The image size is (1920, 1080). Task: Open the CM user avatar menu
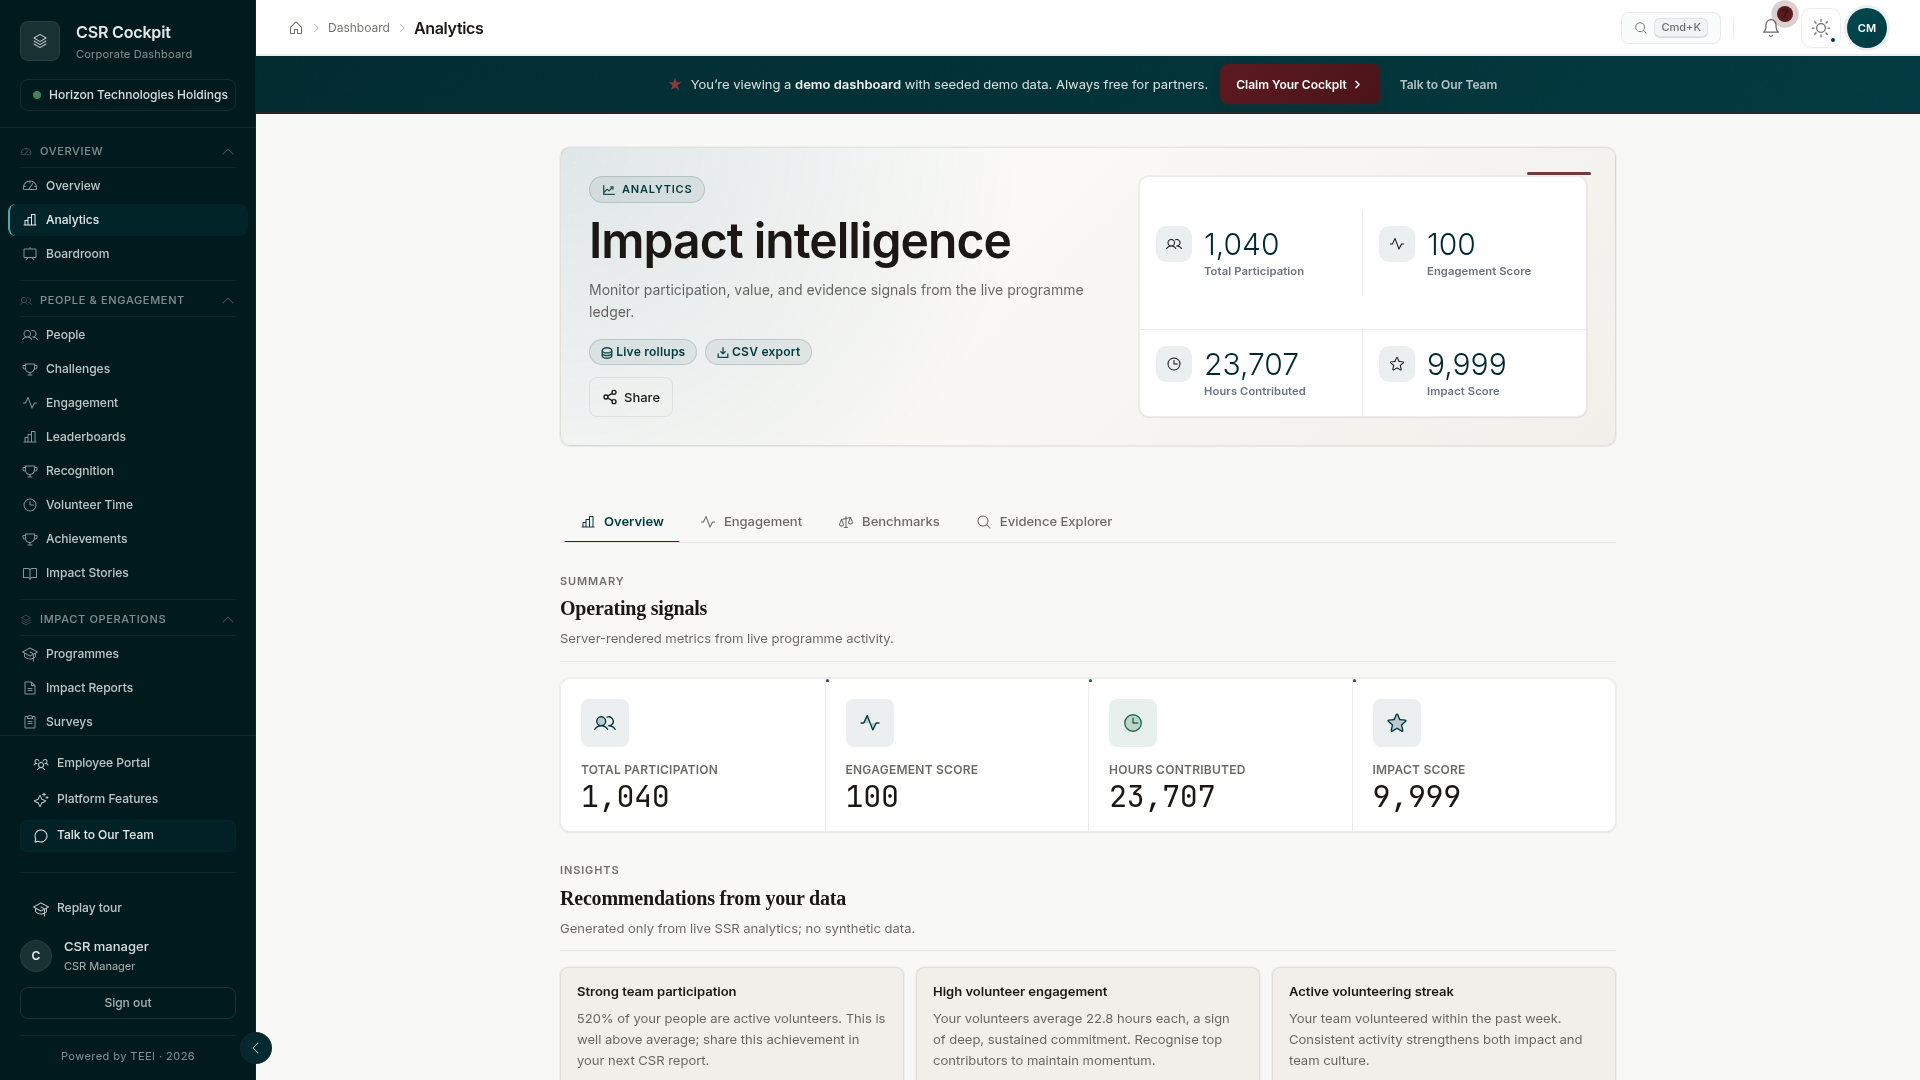pyautogui.click(x=1867, y=28)
